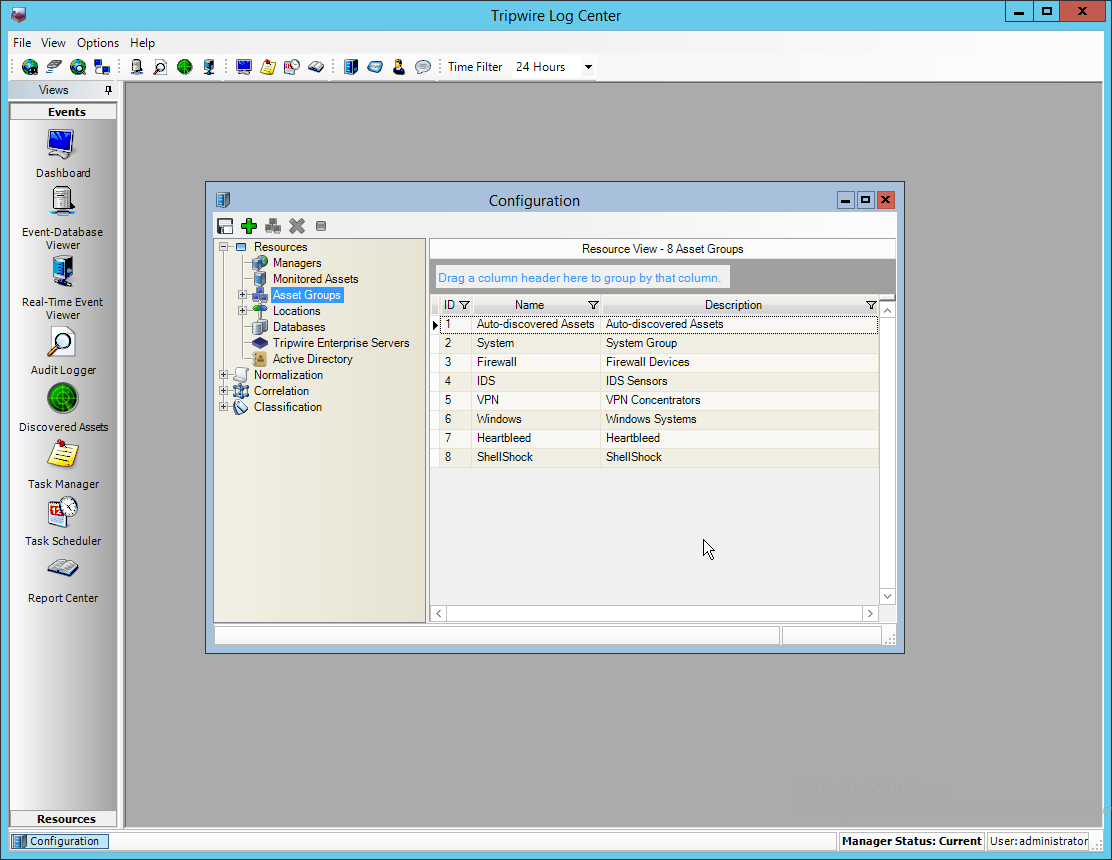Click the two networked computers toolbar icon

coord(102,67)
